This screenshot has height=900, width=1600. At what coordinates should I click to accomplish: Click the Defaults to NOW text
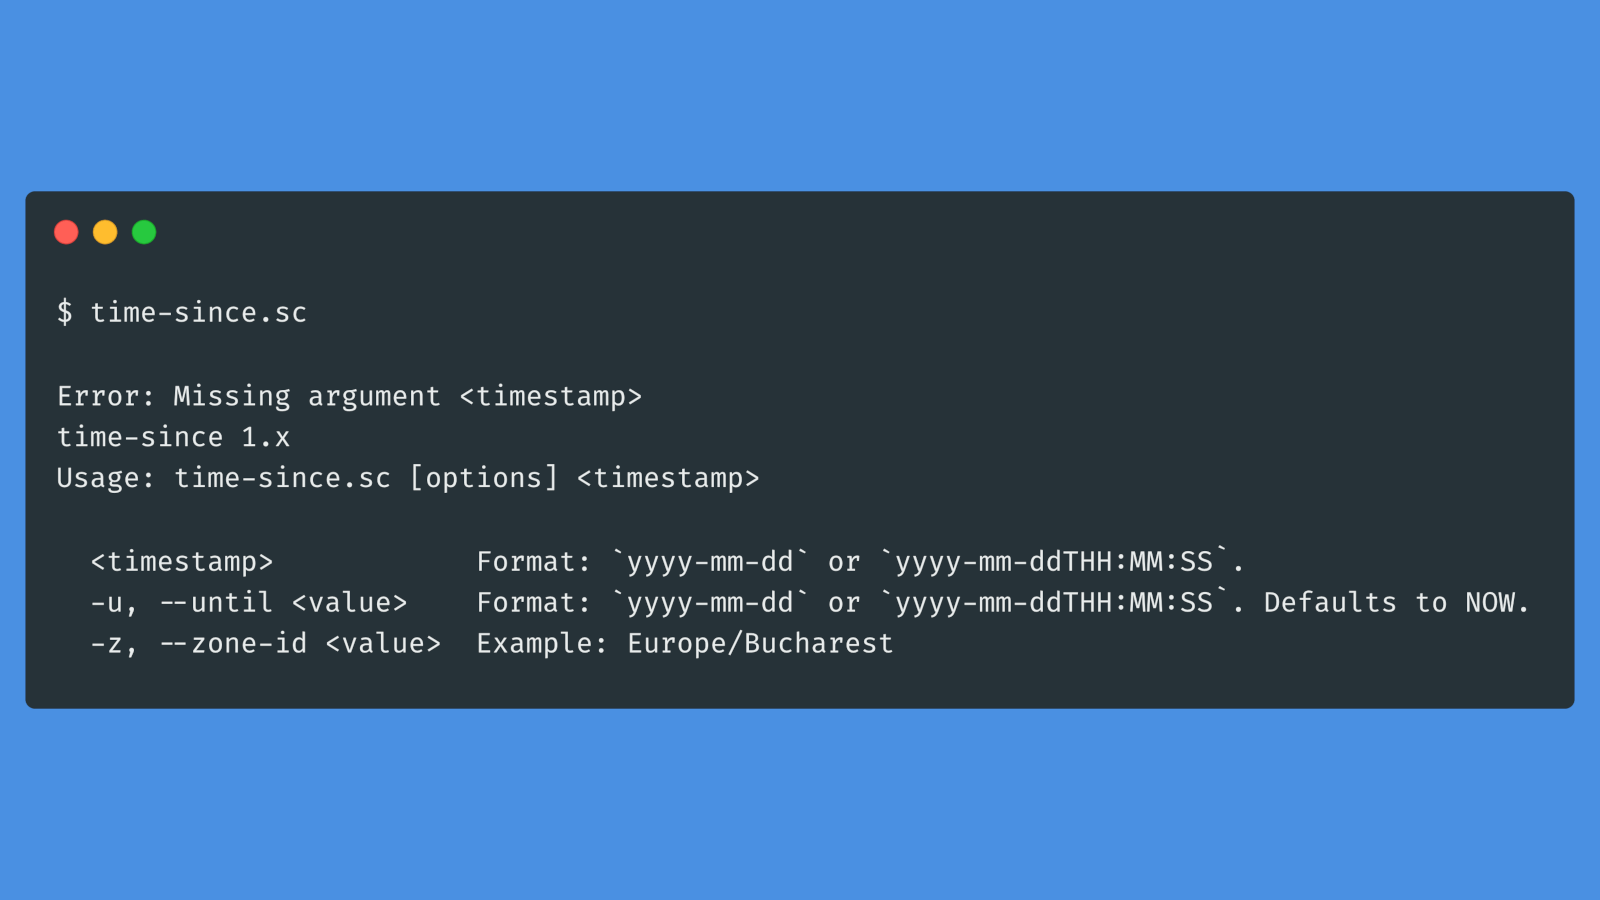pyautogui.click(x=1396, y=603)
